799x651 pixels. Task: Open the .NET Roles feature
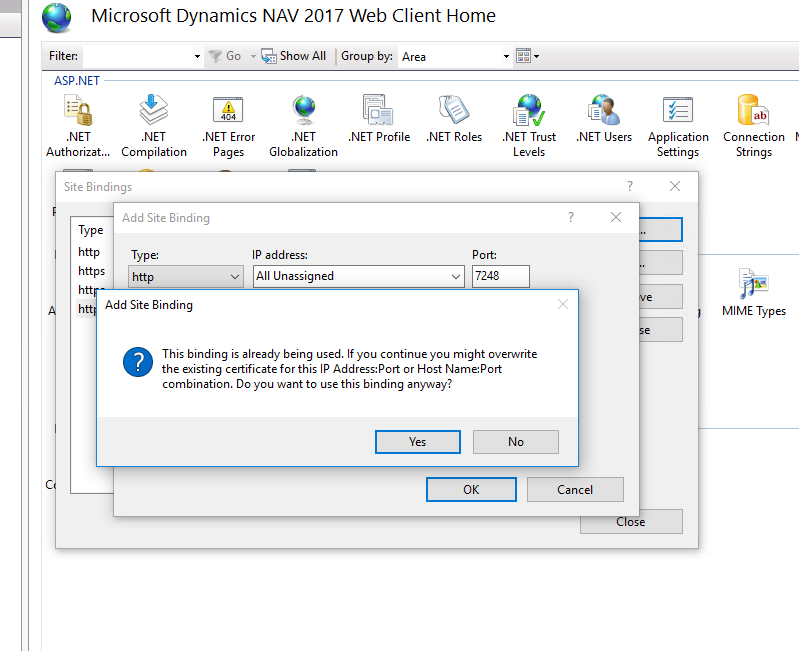click(x=454, y=118)
